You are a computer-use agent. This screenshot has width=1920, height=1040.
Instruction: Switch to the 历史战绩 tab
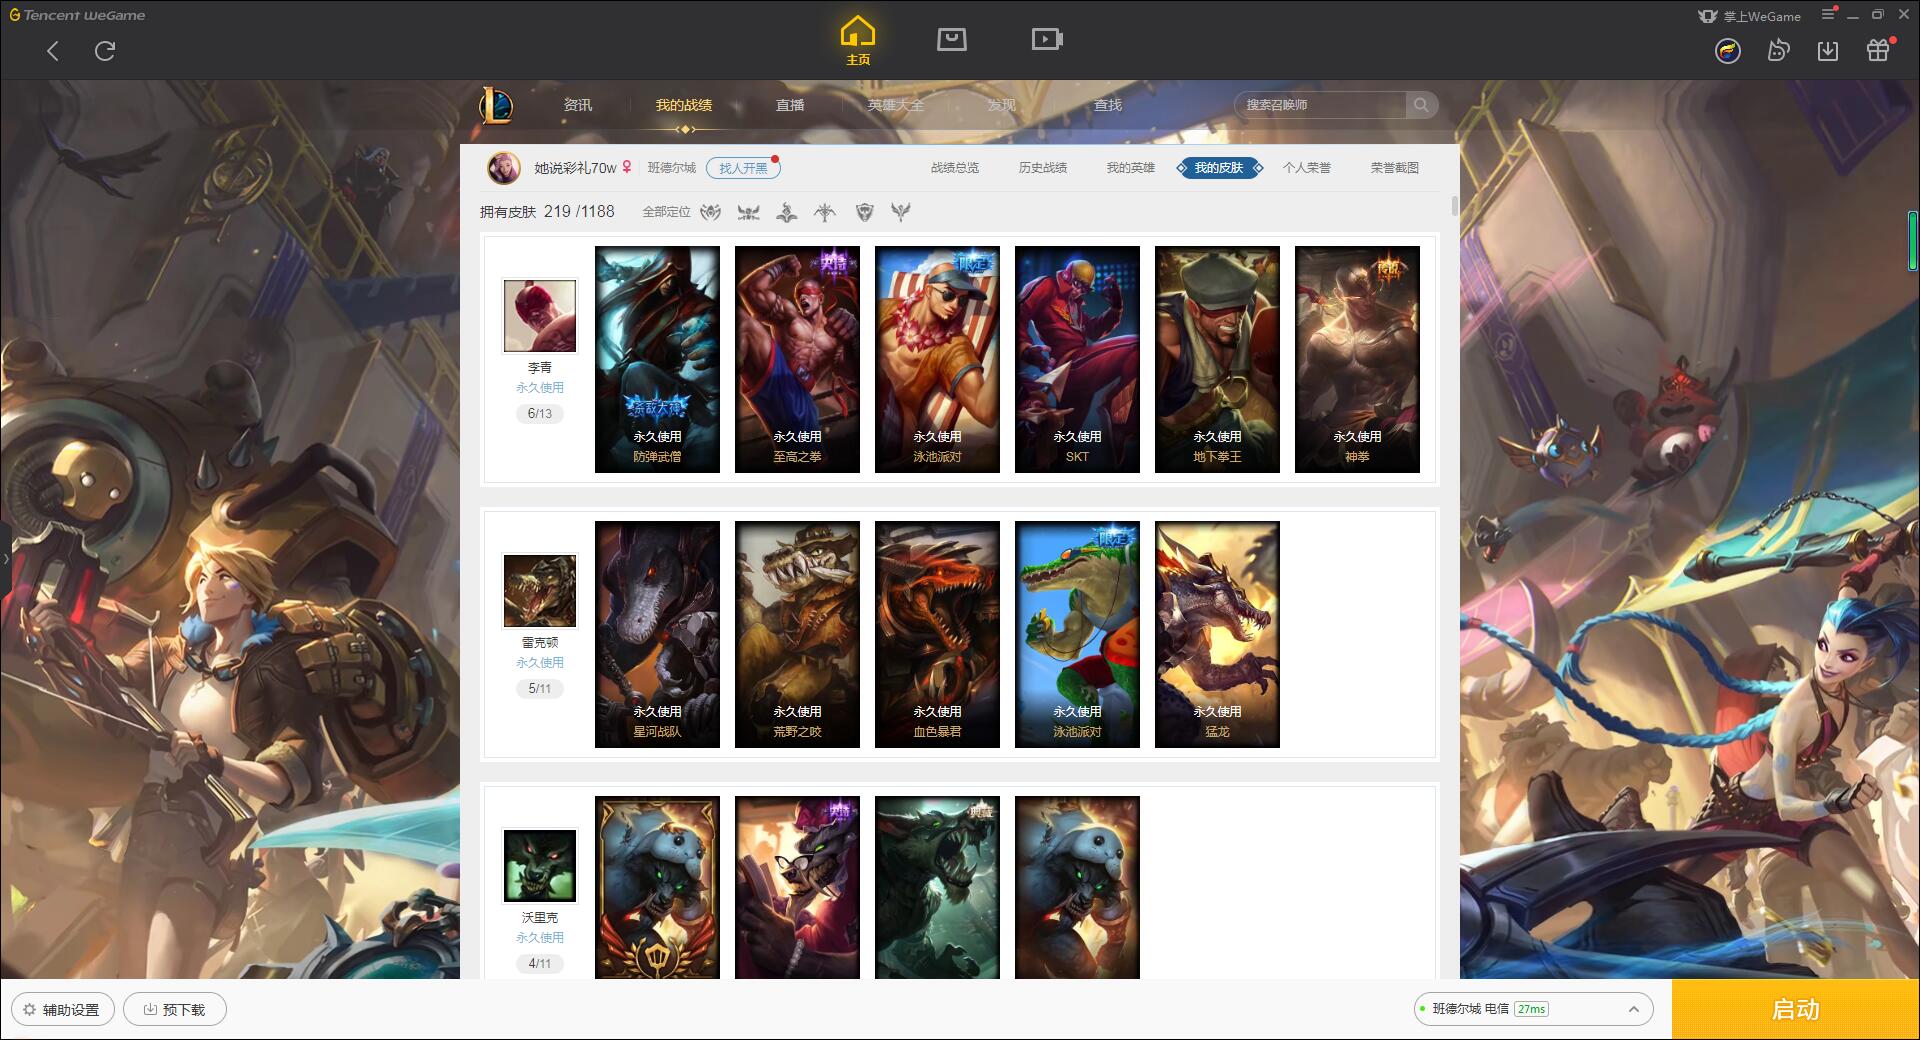point(1043,168)
